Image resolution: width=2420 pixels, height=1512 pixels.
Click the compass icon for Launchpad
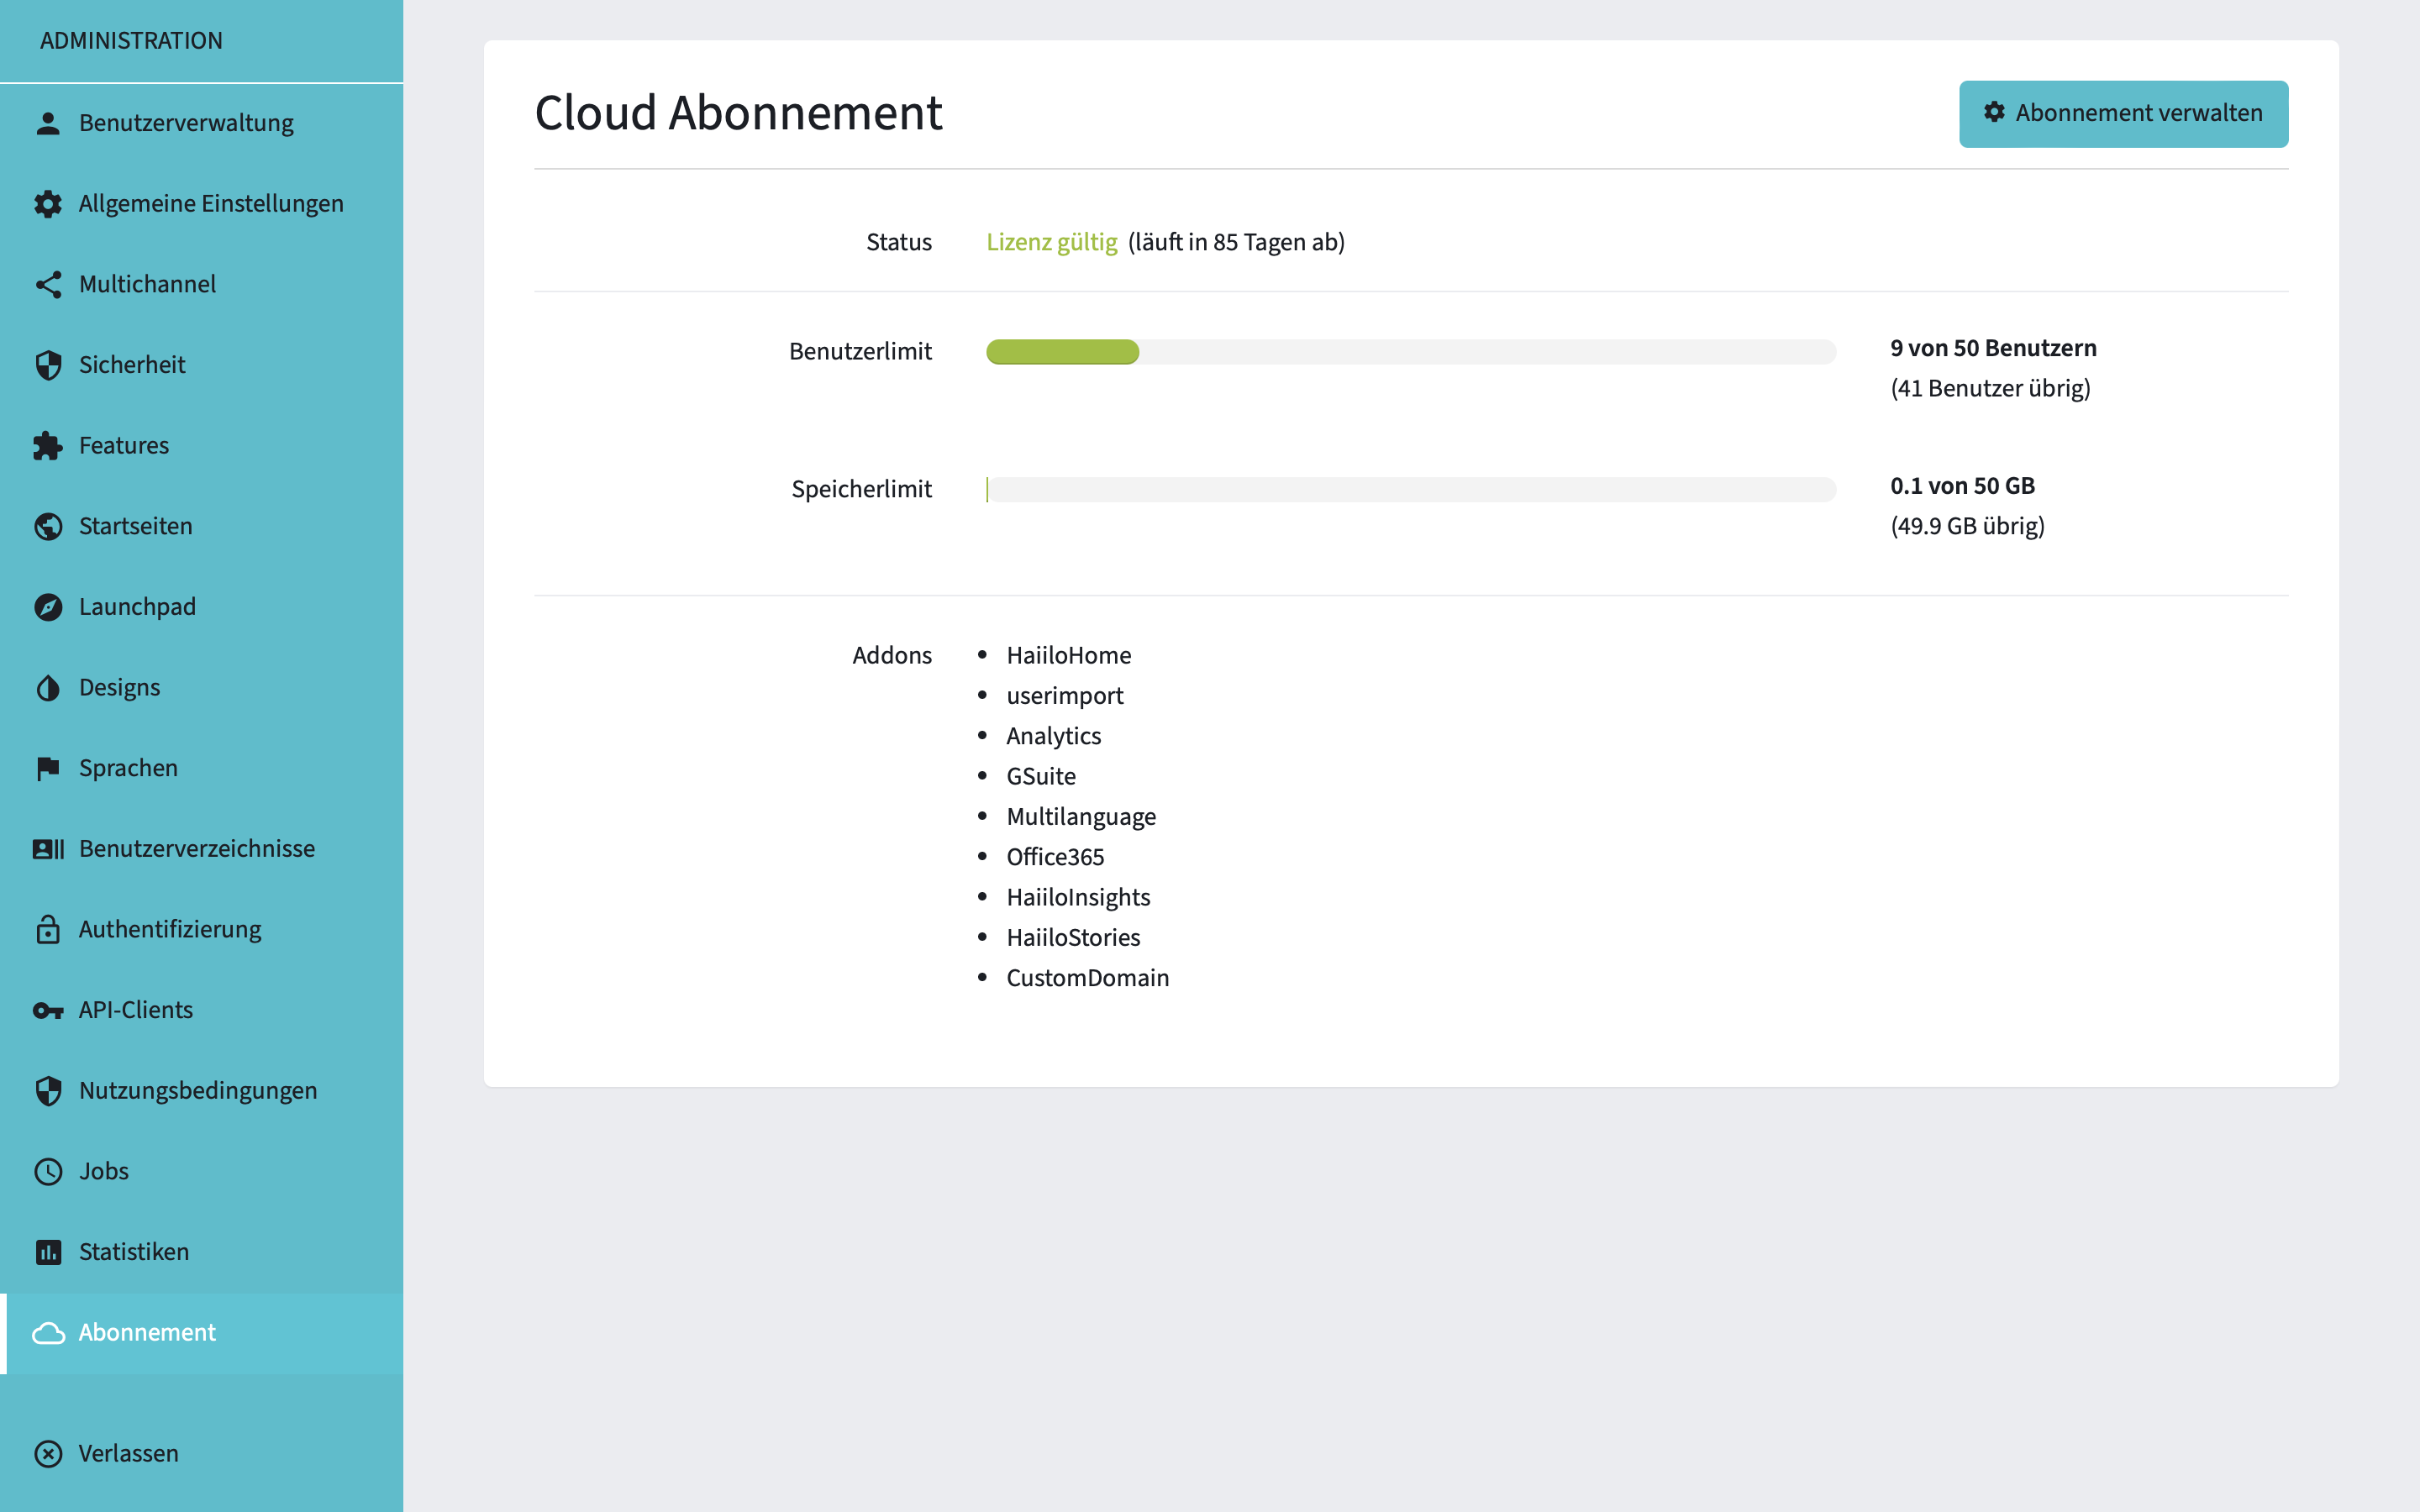[x=48, y=607]
